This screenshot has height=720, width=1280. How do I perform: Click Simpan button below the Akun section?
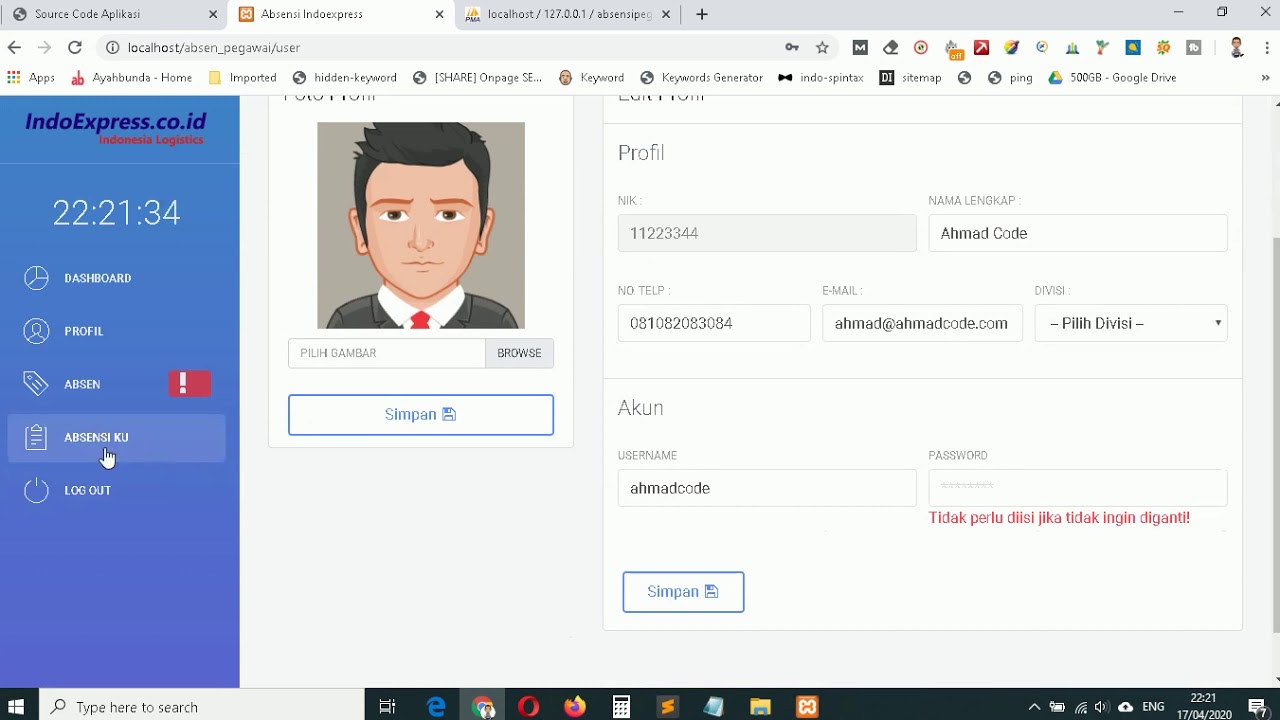pos(683,592)
